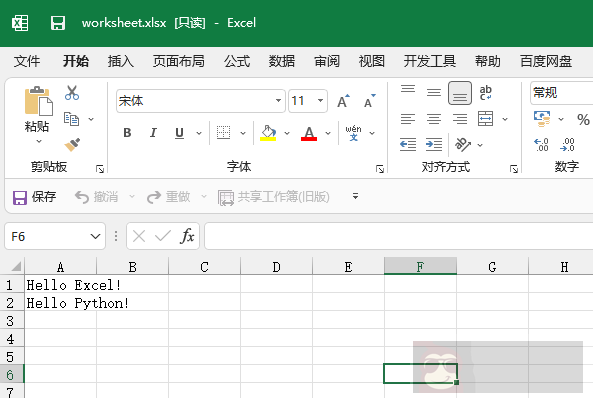
Task: Click the save floppy icon in title bar
Action: click(x=58, y=23)
